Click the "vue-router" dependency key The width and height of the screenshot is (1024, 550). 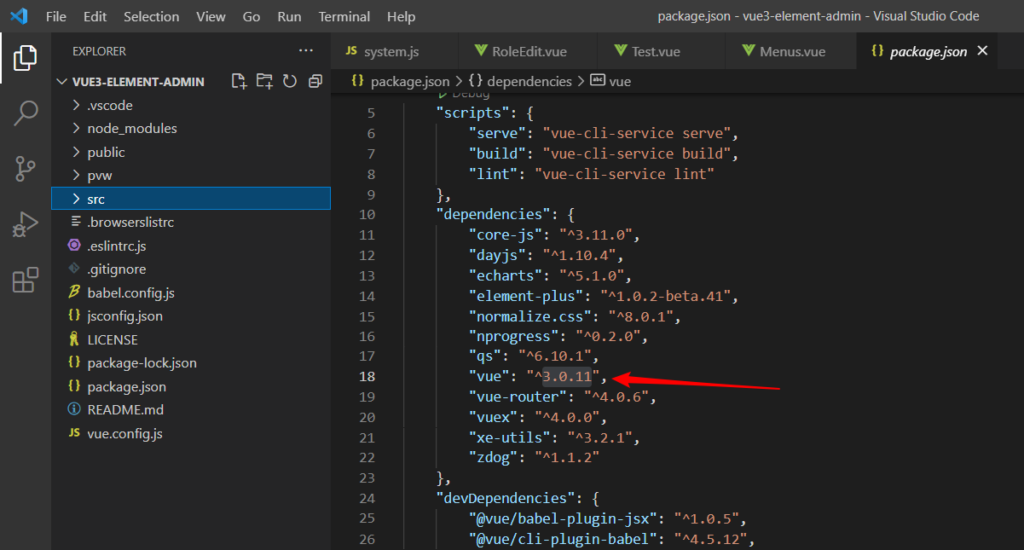[518, 397]
